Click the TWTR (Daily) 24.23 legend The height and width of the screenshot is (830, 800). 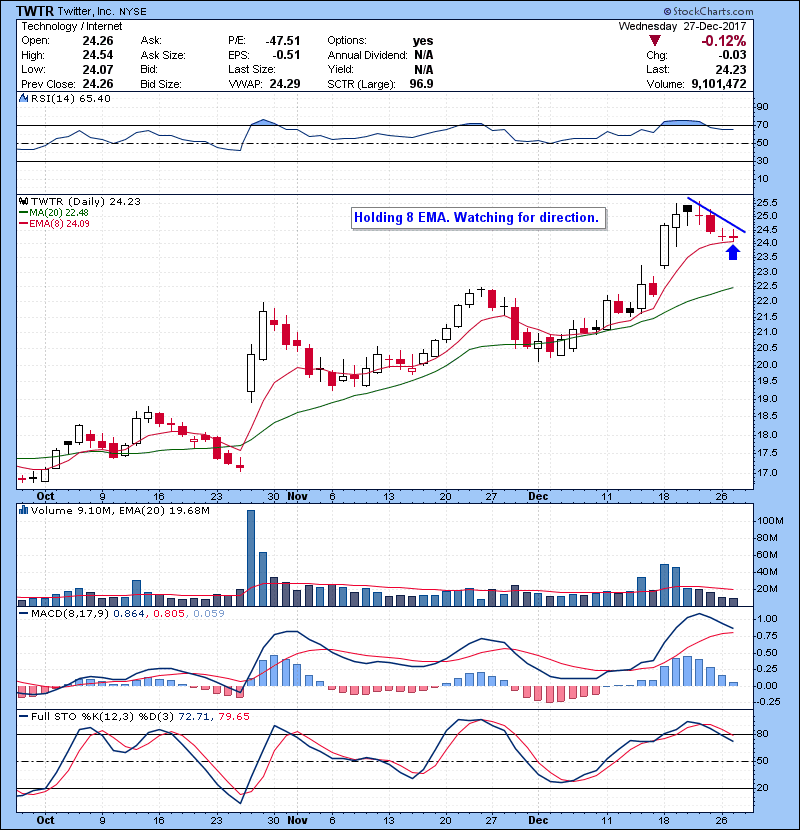[86, 202]
